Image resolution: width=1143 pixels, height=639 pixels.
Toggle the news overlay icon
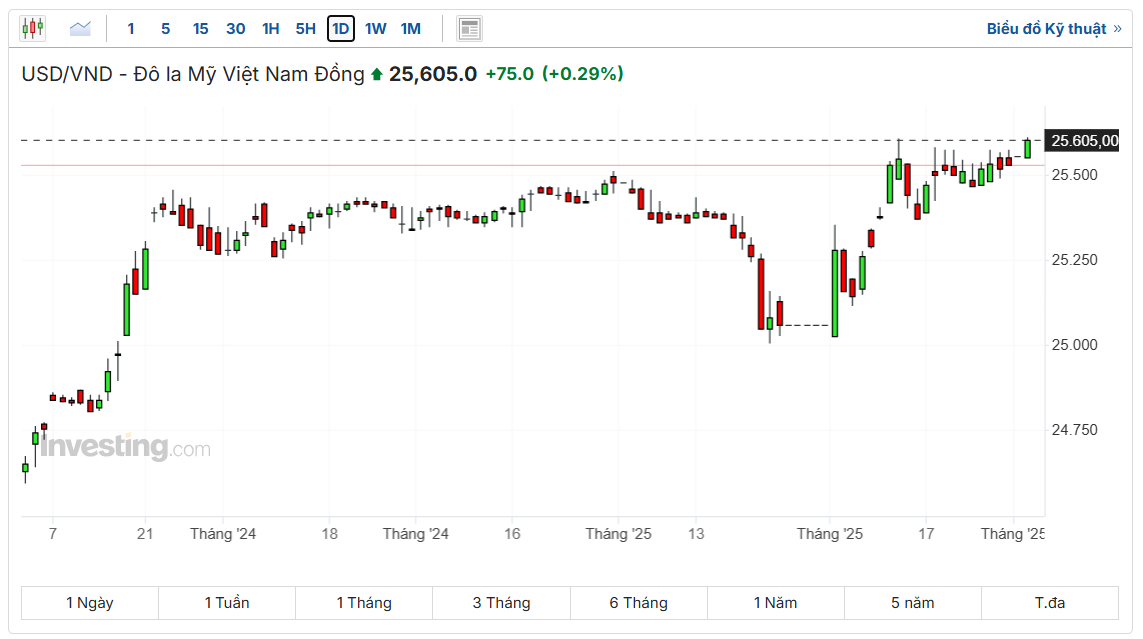469,28
